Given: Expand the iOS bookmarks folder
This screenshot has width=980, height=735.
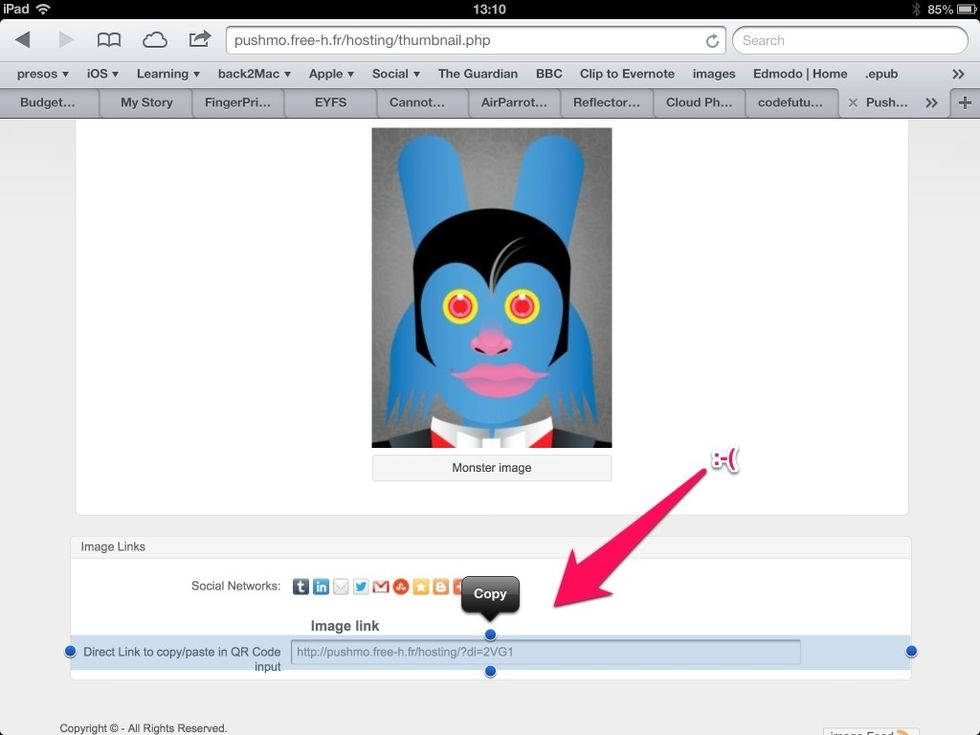Looking at the screenshot, I should pos(102,74).
